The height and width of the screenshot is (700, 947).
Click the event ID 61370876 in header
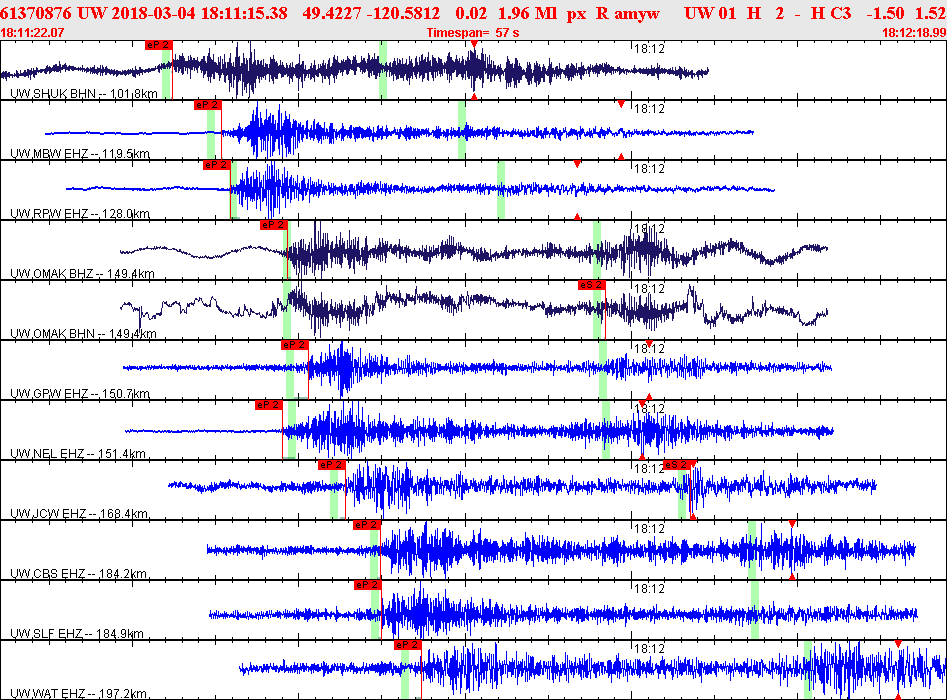[x=36, y=13]
